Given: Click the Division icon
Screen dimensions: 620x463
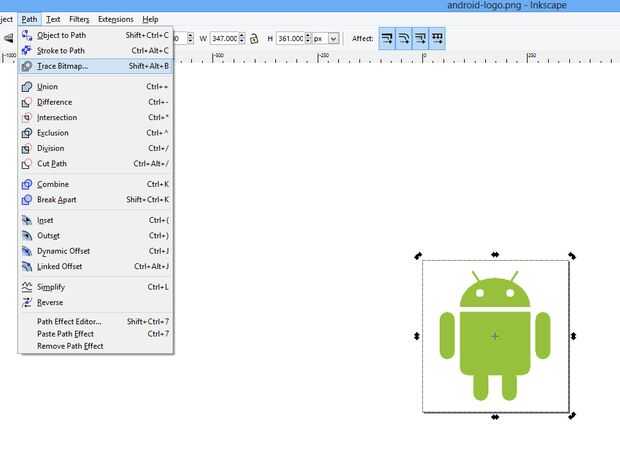Looking at the screenshot, I should coord(26,148).
